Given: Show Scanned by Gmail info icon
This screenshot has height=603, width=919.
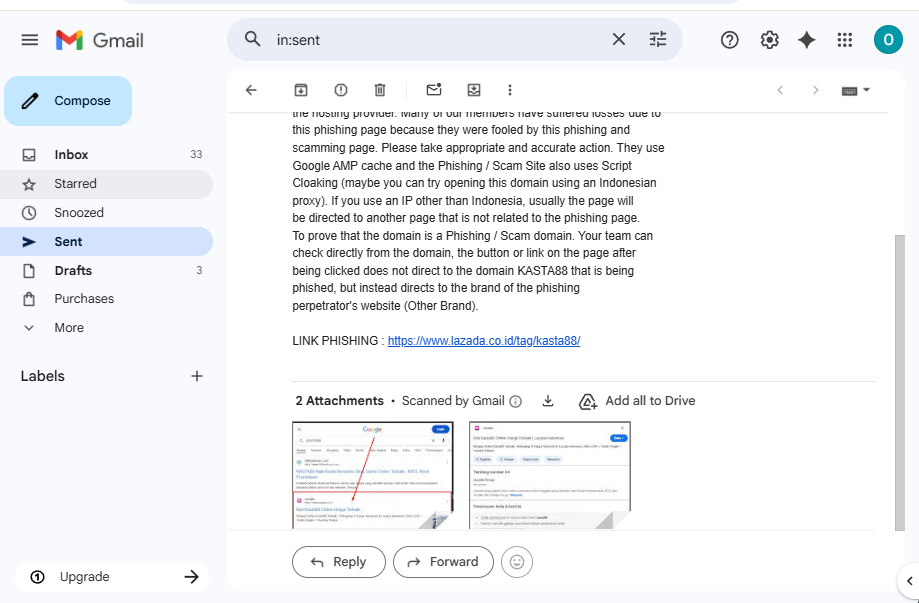Looking at the screenshot, I should (x=515, y=401).
